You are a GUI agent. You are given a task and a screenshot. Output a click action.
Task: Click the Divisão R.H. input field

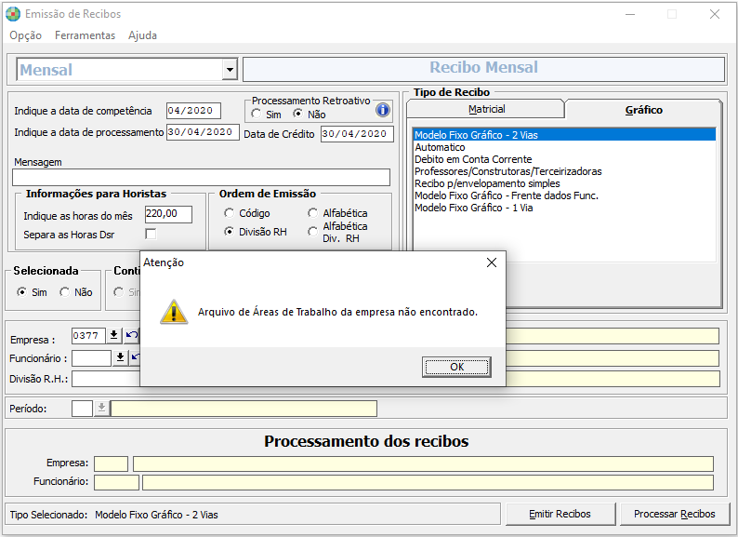point(106,379)
